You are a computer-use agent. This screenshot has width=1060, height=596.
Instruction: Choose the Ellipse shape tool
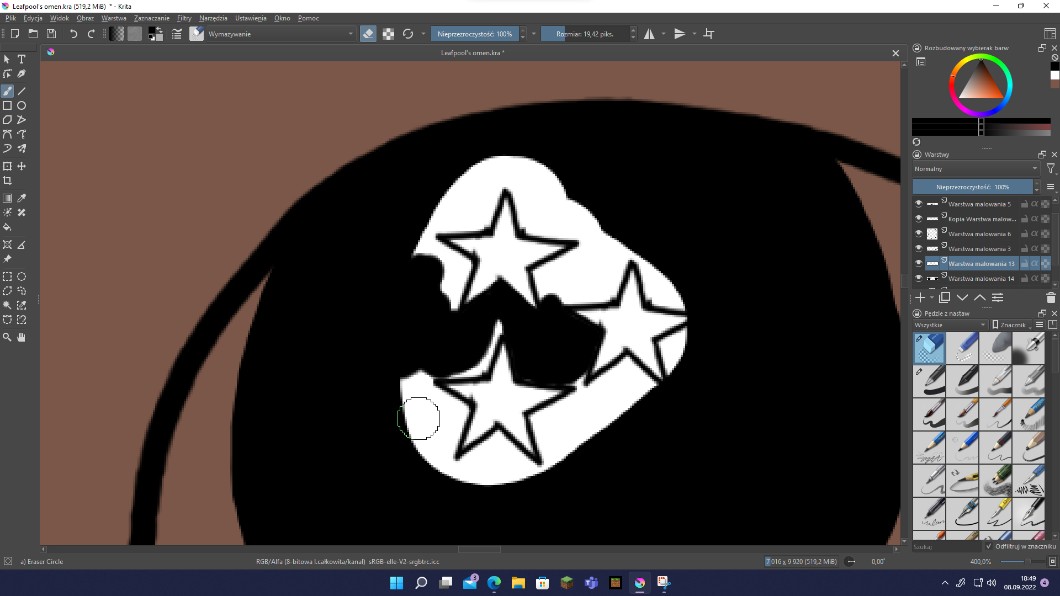coord(21,105)
